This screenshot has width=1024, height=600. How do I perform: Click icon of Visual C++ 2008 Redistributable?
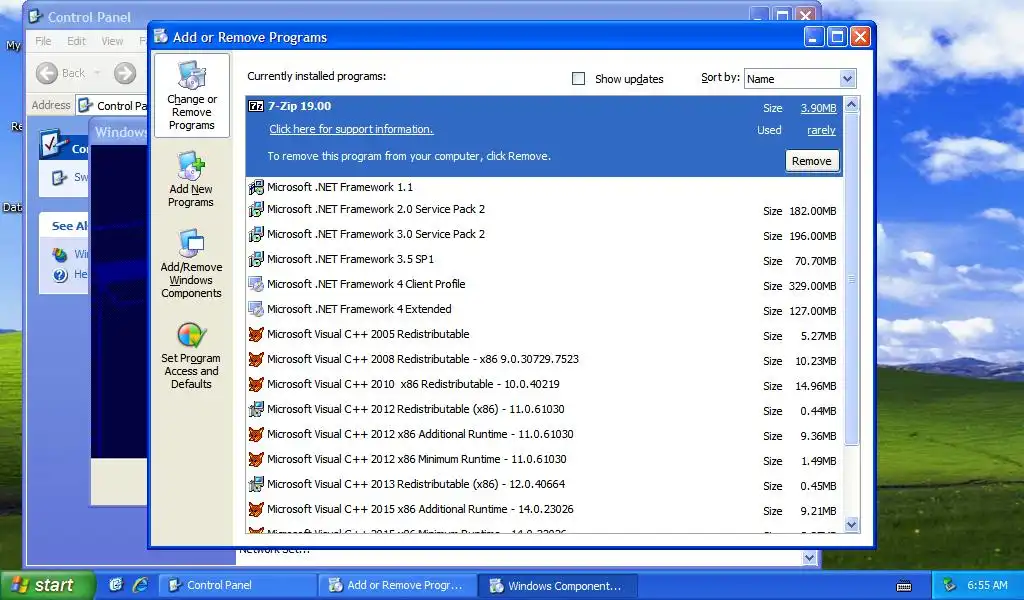coord(256,359)
